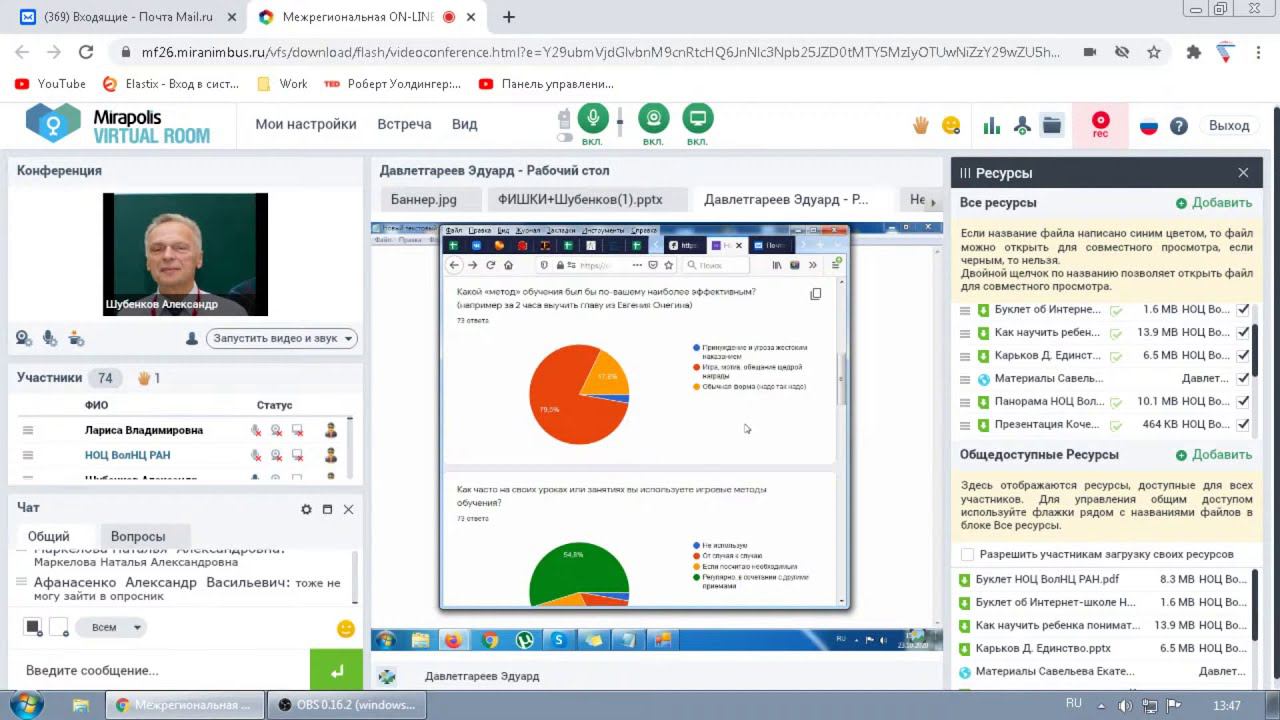Click role avatar icon for Лариса Владимировна
1280x720 pixels.
click(x=331, y=431)
